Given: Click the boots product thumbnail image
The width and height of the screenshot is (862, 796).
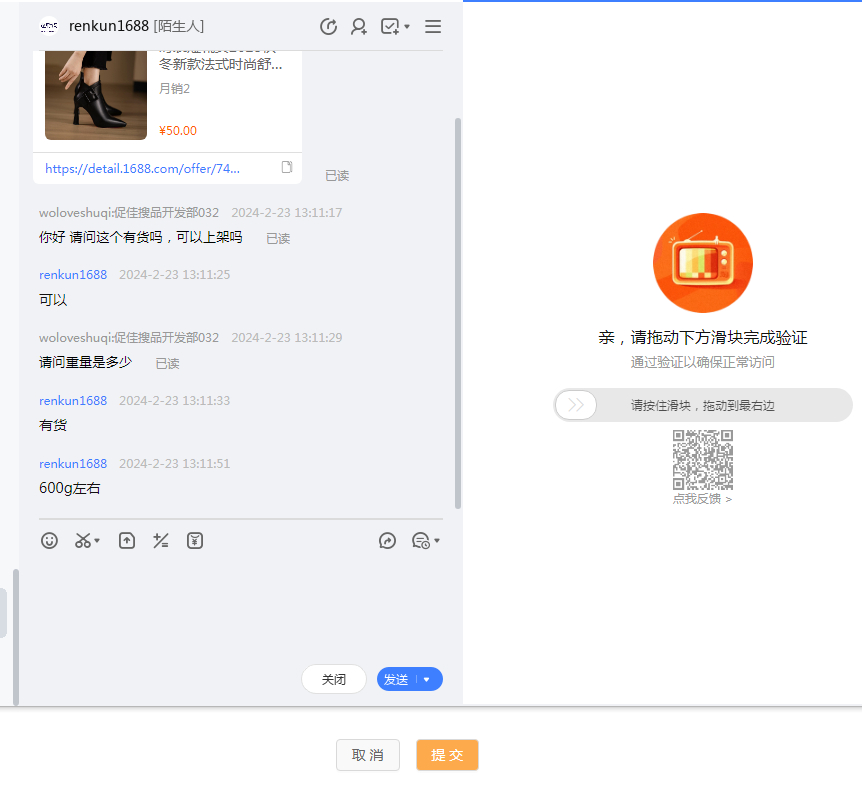Looking at the screenshot, I should tap(96, 92).
